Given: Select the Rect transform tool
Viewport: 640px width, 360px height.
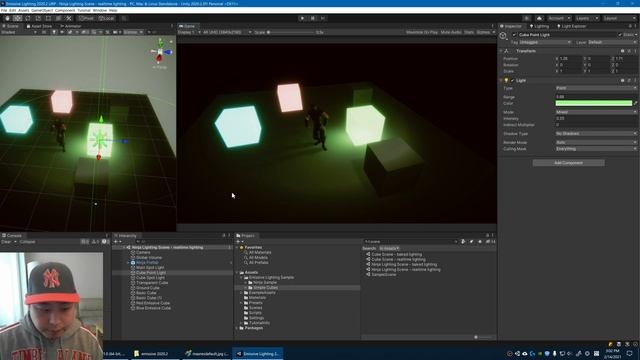Looking at the screenshot, I should (x=48, y=18).
